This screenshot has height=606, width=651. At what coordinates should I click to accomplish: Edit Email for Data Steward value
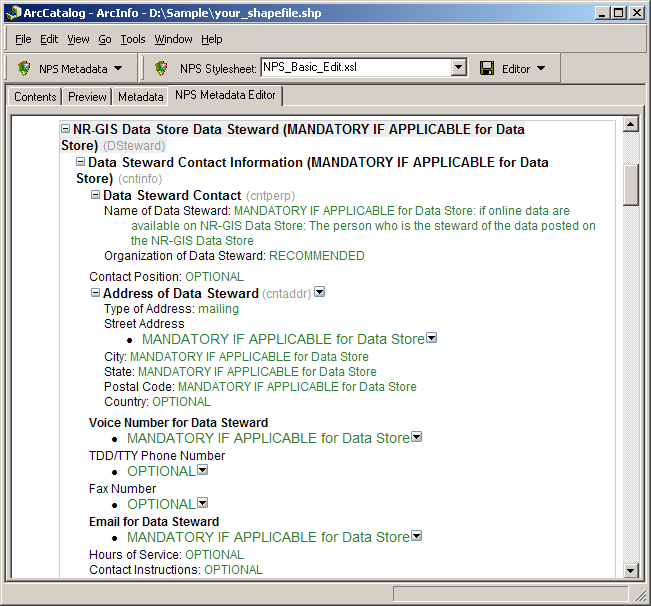pyautogui.click(x=268, y=538)
